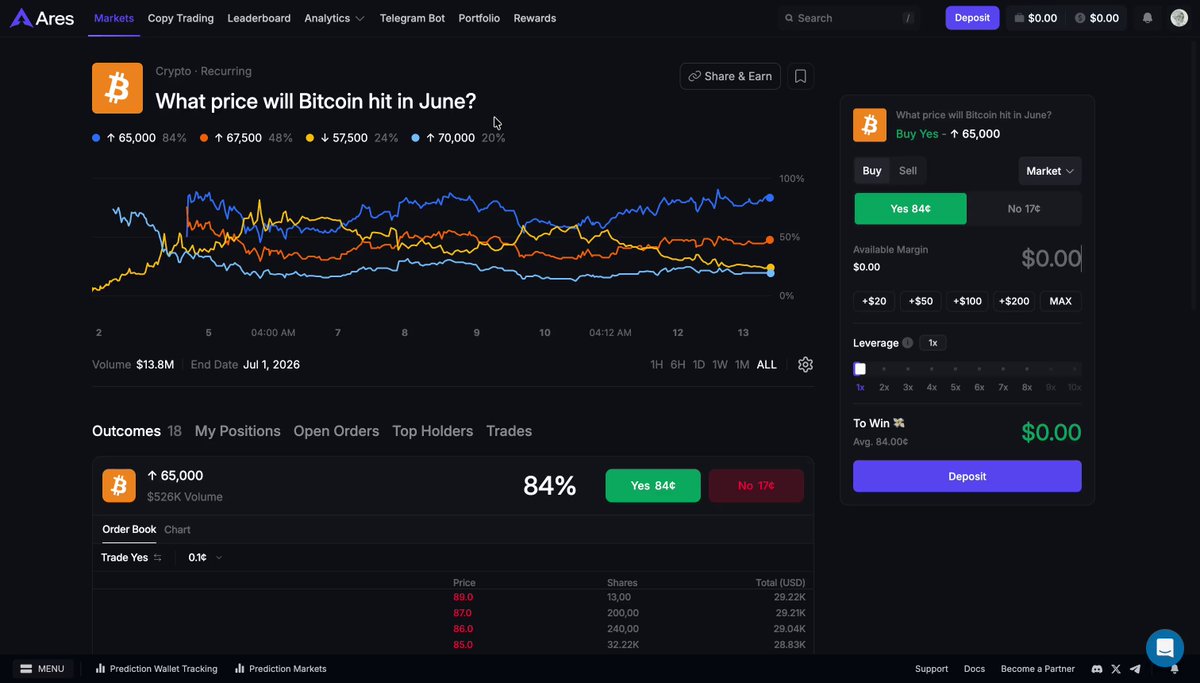
Task: Switch to Trades tab
Action: tap(509, 431)
